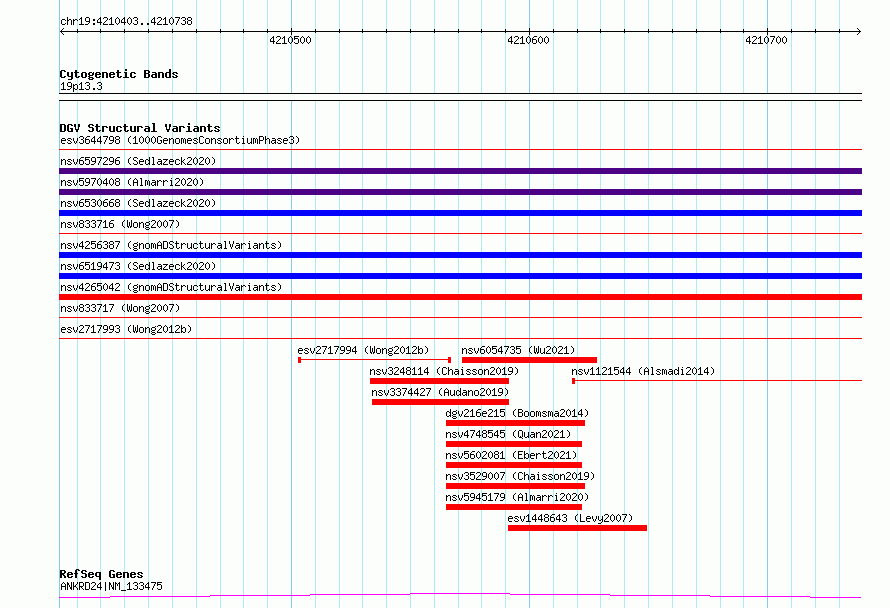890x608 pixels.
Task: Open nsv3248114 (Chaisson2019) variant label
Action: (444, 371)
